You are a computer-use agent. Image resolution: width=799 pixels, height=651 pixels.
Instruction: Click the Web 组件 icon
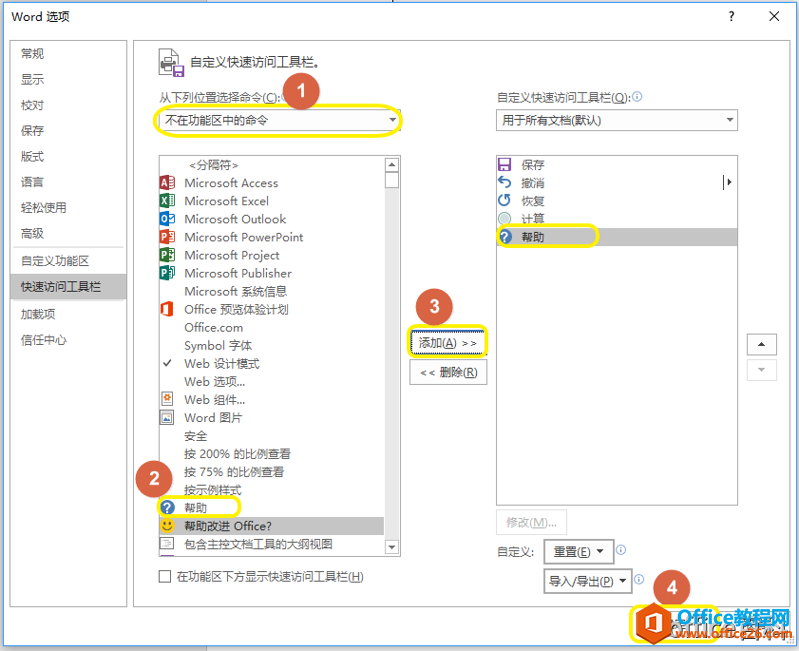pos(167,399)
